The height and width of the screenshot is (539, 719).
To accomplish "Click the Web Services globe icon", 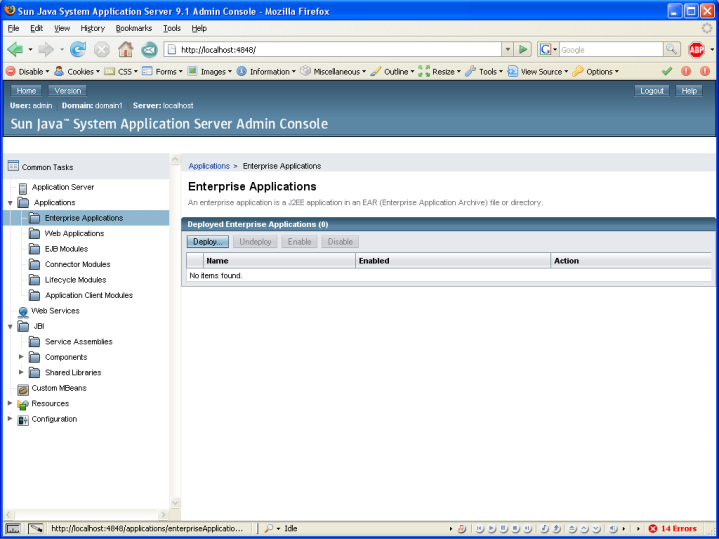I will click(23, 312).
